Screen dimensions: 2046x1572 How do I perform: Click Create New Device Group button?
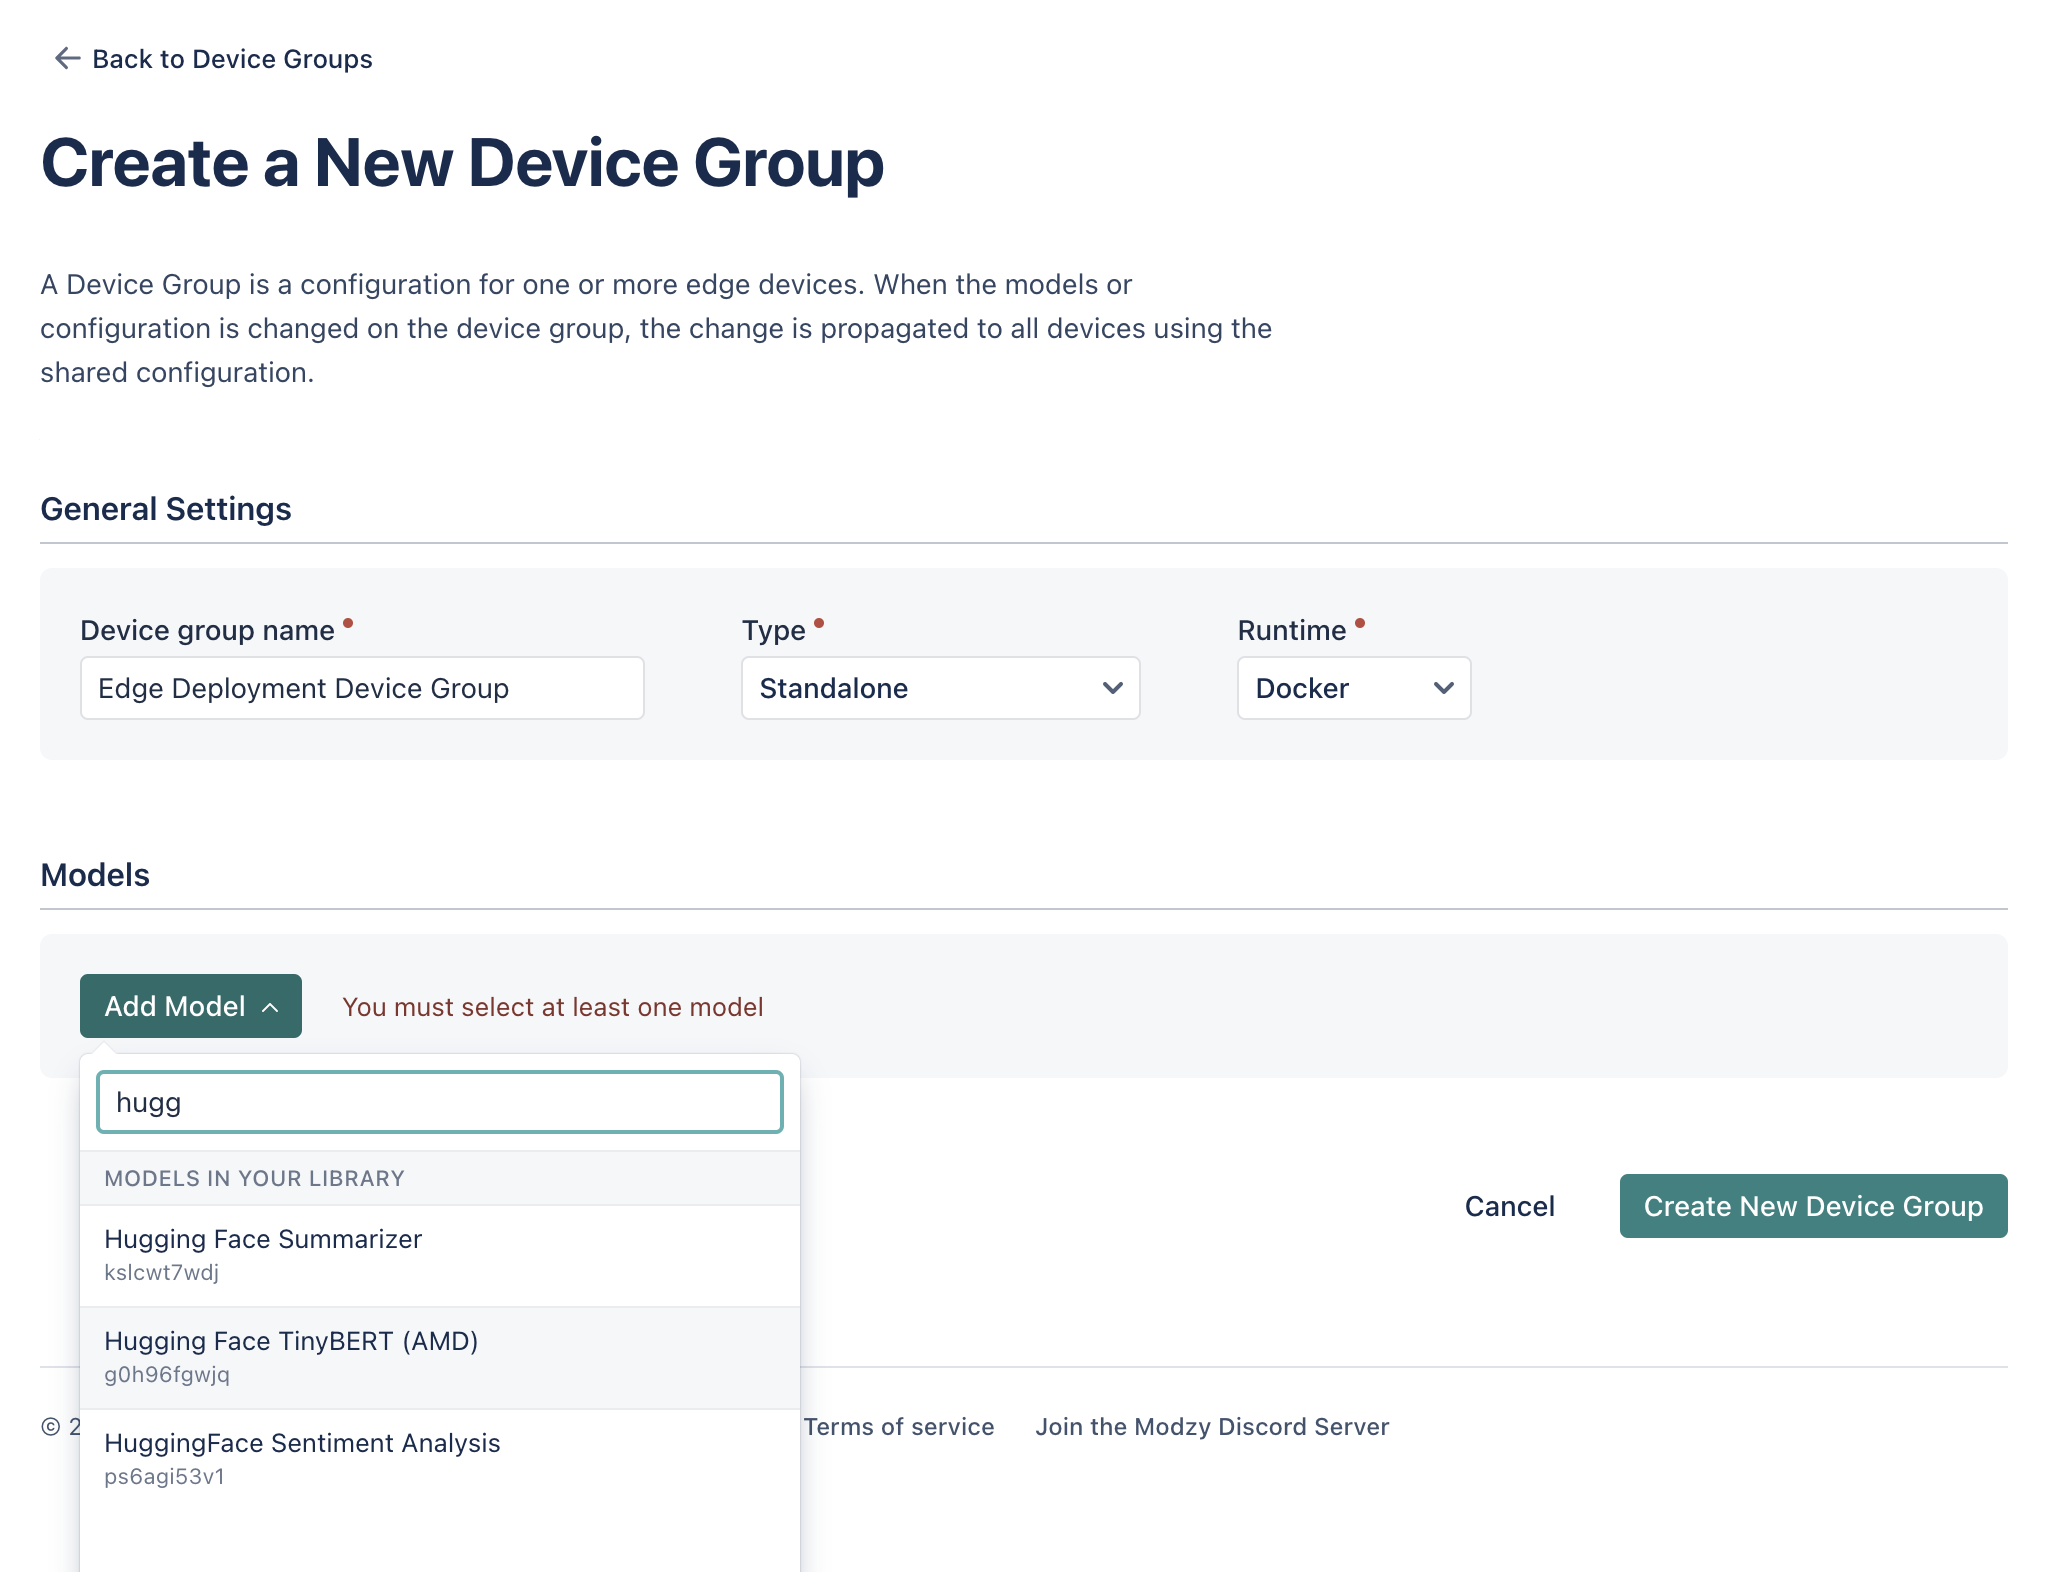(x=1812, y=1206)
